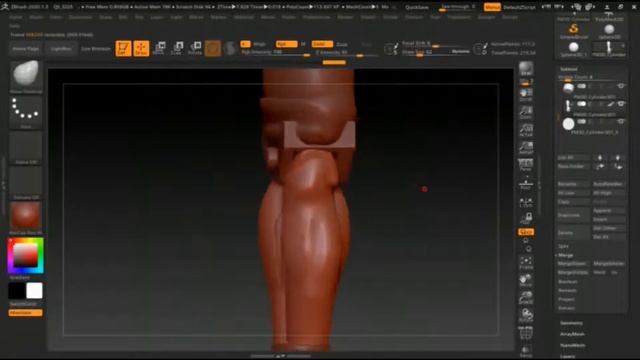Select the SimpleBrush tool icon
Screen dimensions: 640x360
(573, 31)
